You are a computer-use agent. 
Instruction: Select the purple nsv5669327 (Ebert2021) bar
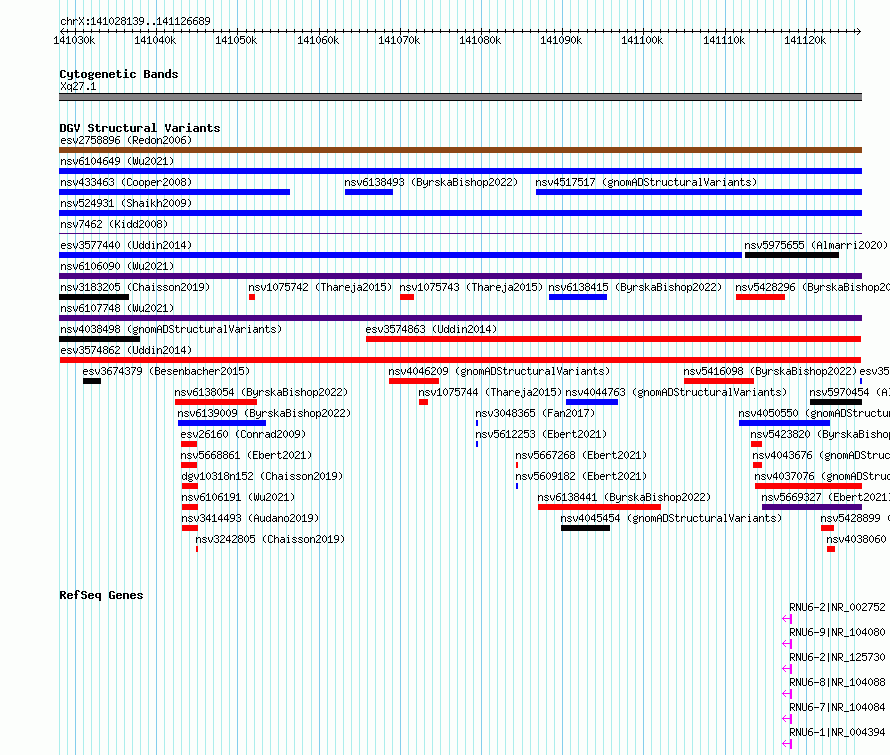[x=812, y=507]
